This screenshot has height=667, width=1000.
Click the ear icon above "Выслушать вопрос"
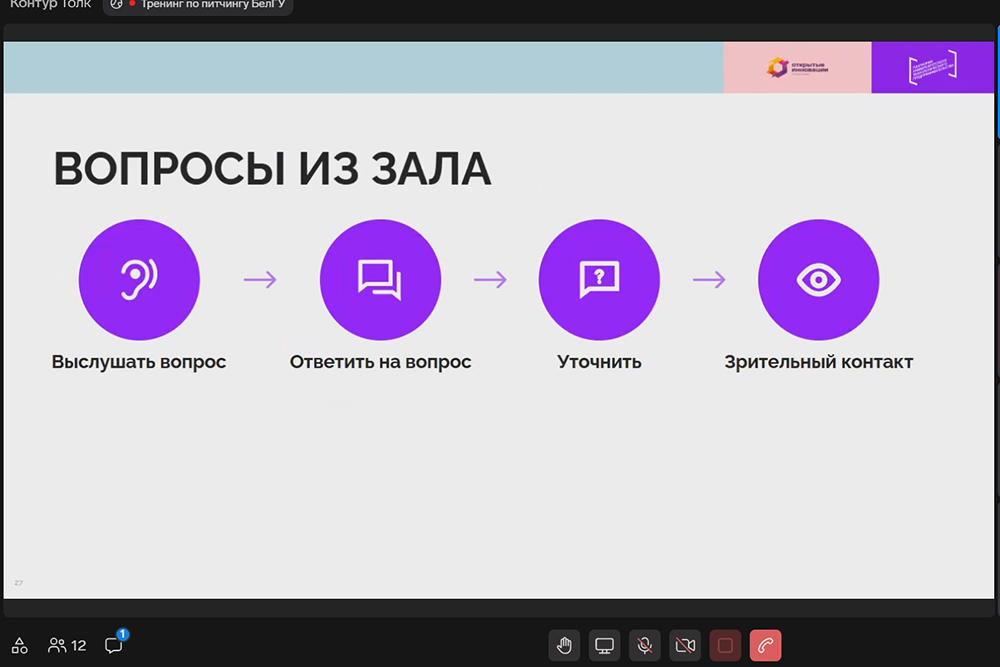point(139,280)
